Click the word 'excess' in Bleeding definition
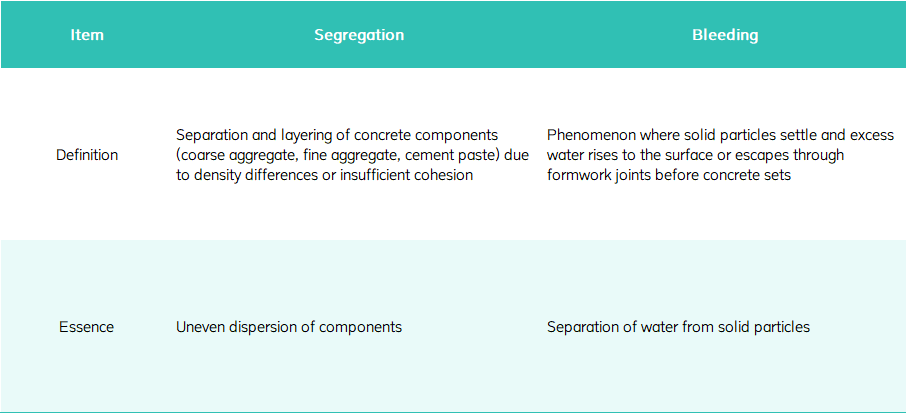Viewport: 906px width, 413px height. (x=872, y=135)
